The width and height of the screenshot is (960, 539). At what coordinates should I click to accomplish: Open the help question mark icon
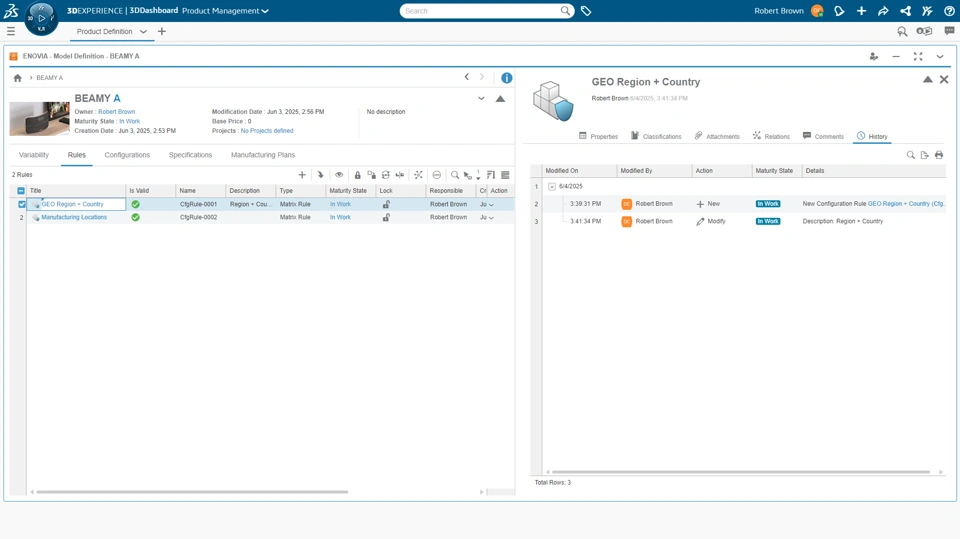(x=949, y=11)
